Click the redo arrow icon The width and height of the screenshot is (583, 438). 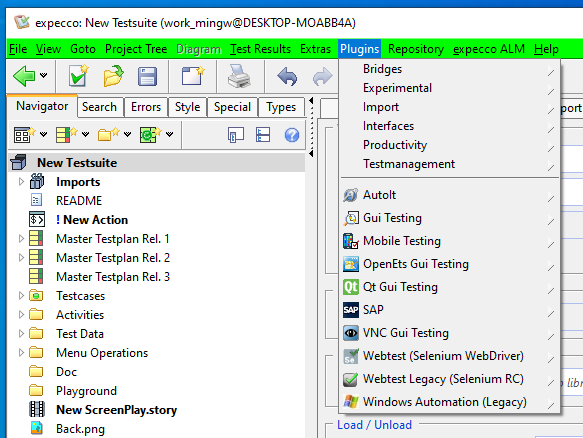322,76
